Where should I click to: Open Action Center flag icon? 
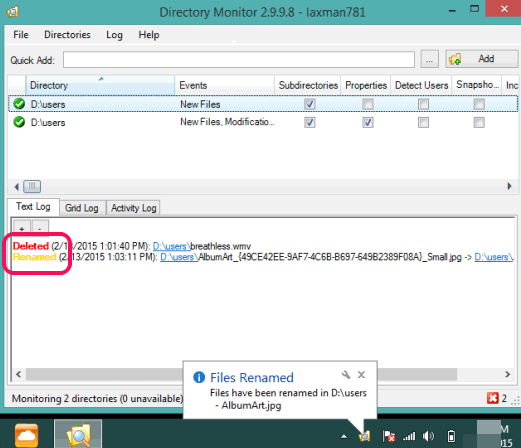point(389,436)
